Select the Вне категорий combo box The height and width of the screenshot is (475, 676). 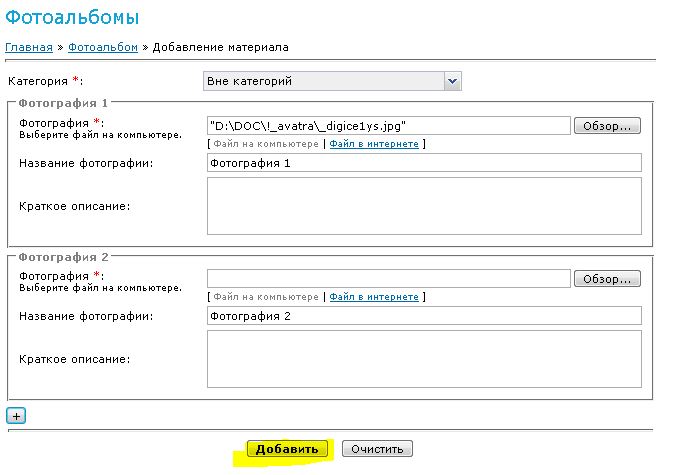click(x=332, y=81)
